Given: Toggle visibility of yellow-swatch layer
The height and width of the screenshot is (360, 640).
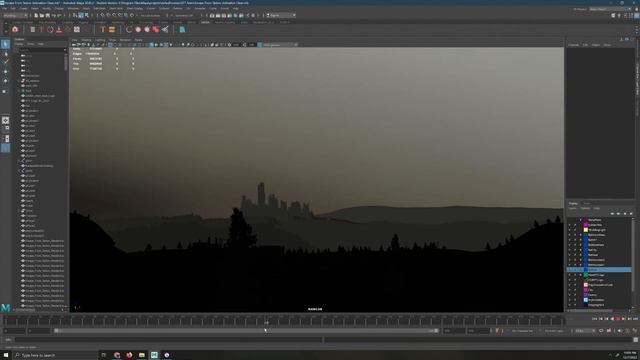Looking at the screenshot, I should point(570,230).
